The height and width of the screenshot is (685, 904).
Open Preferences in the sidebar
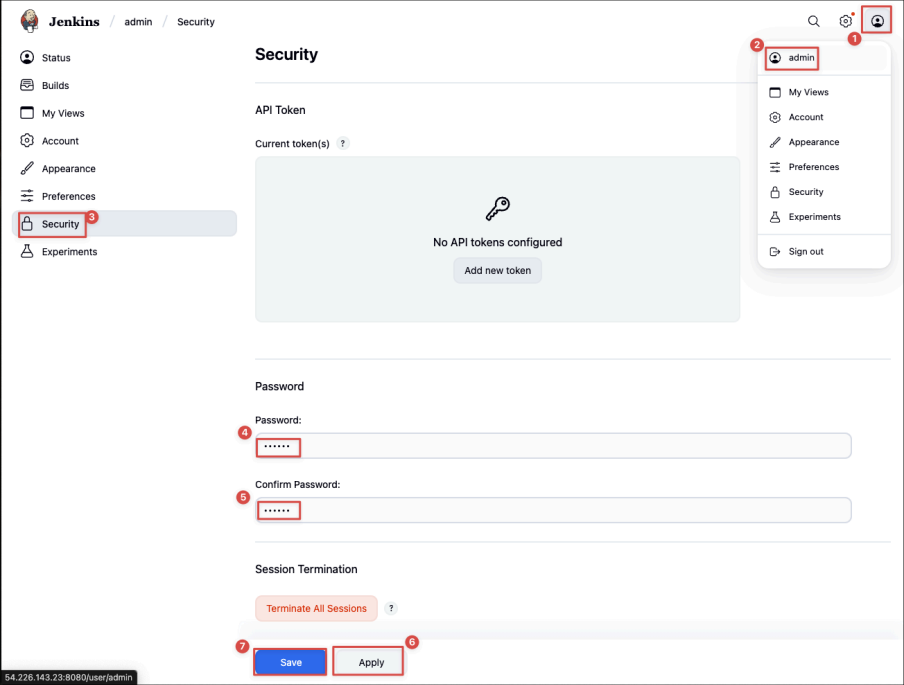(125, 196)
